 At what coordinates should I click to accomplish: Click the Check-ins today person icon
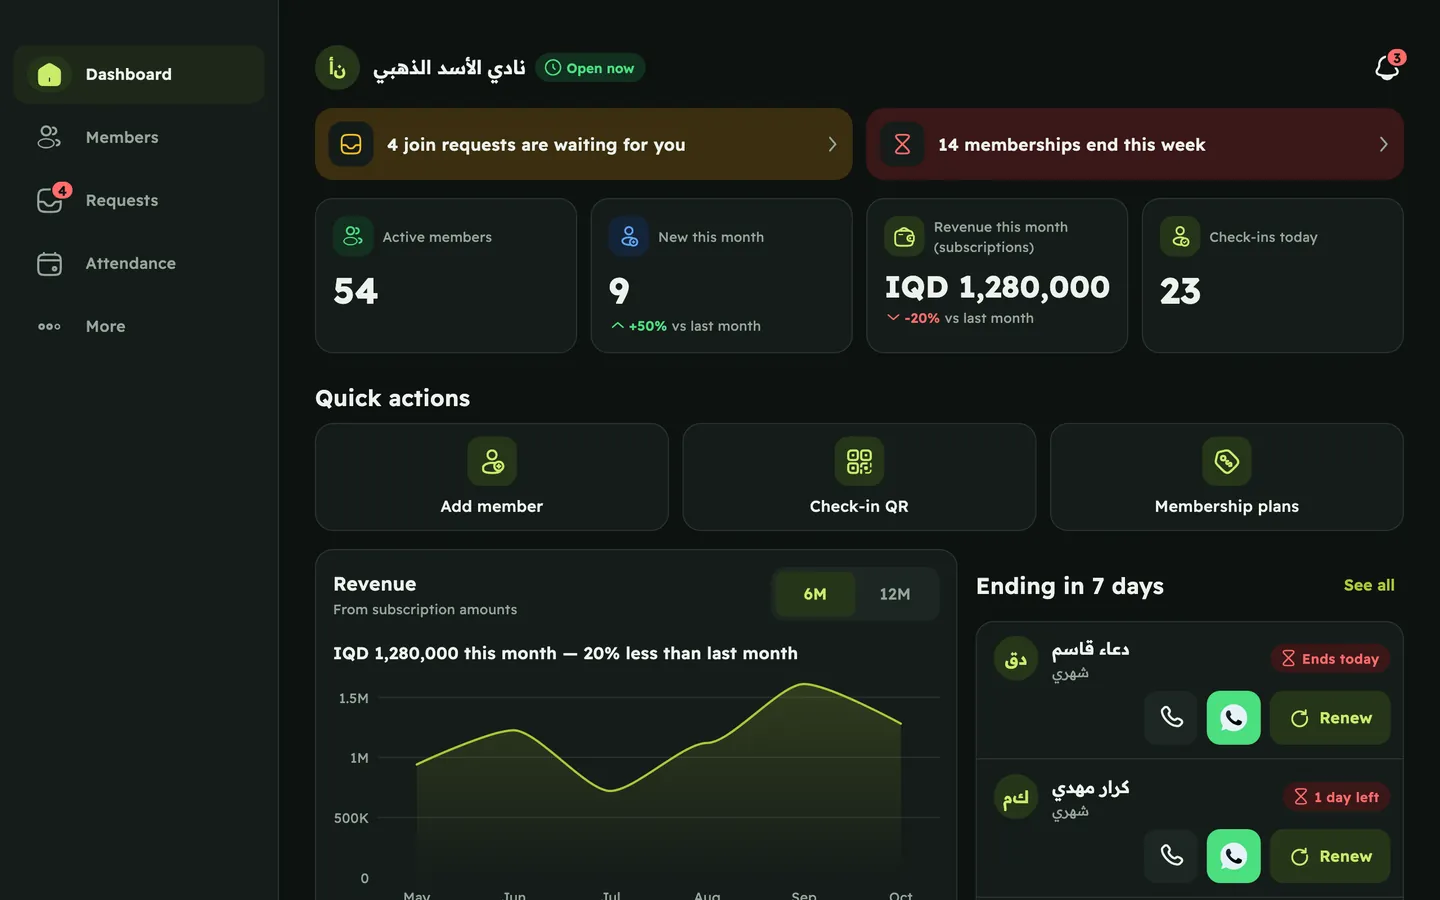1180,237
